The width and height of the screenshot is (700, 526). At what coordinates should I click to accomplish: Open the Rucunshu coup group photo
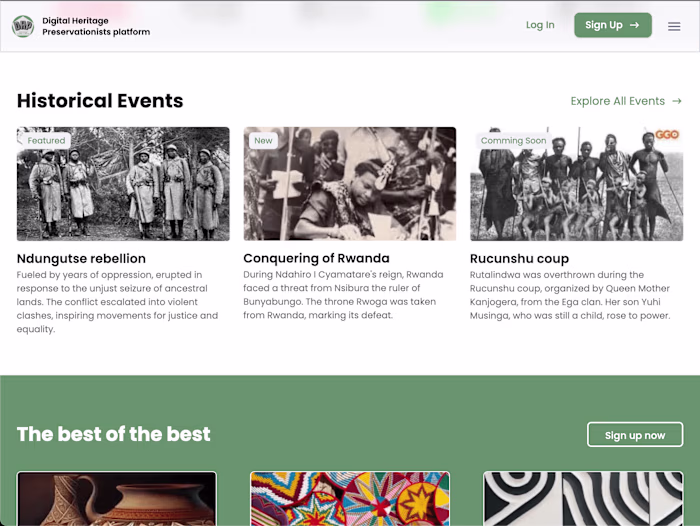pyautogui.click(x=577, y=185)
